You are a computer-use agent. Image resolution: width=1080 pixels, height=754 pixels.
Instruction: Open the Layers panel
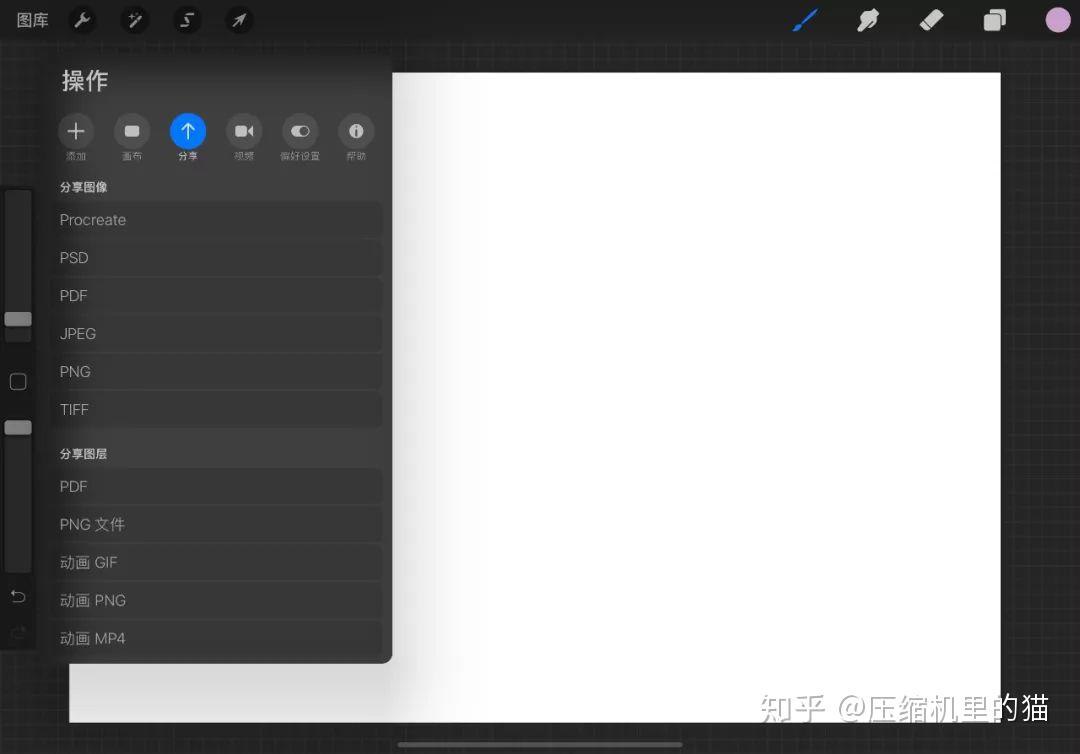pyautogui.click(x=994, y=20)
